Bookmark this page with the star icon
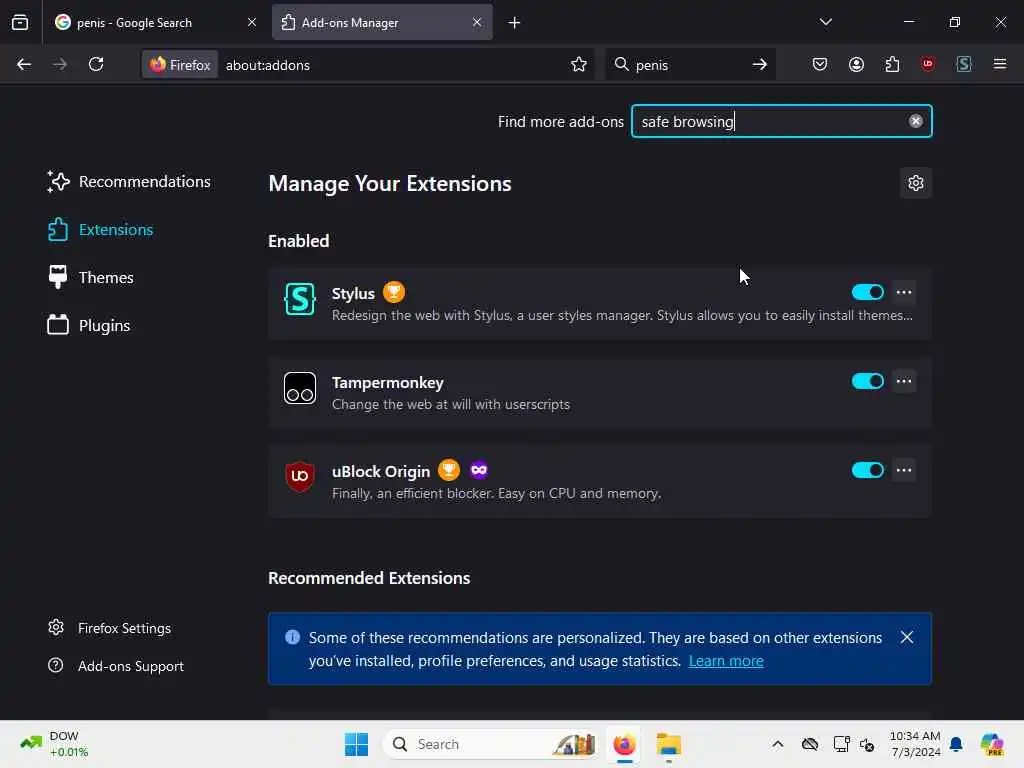 click(x=579, y=64)
